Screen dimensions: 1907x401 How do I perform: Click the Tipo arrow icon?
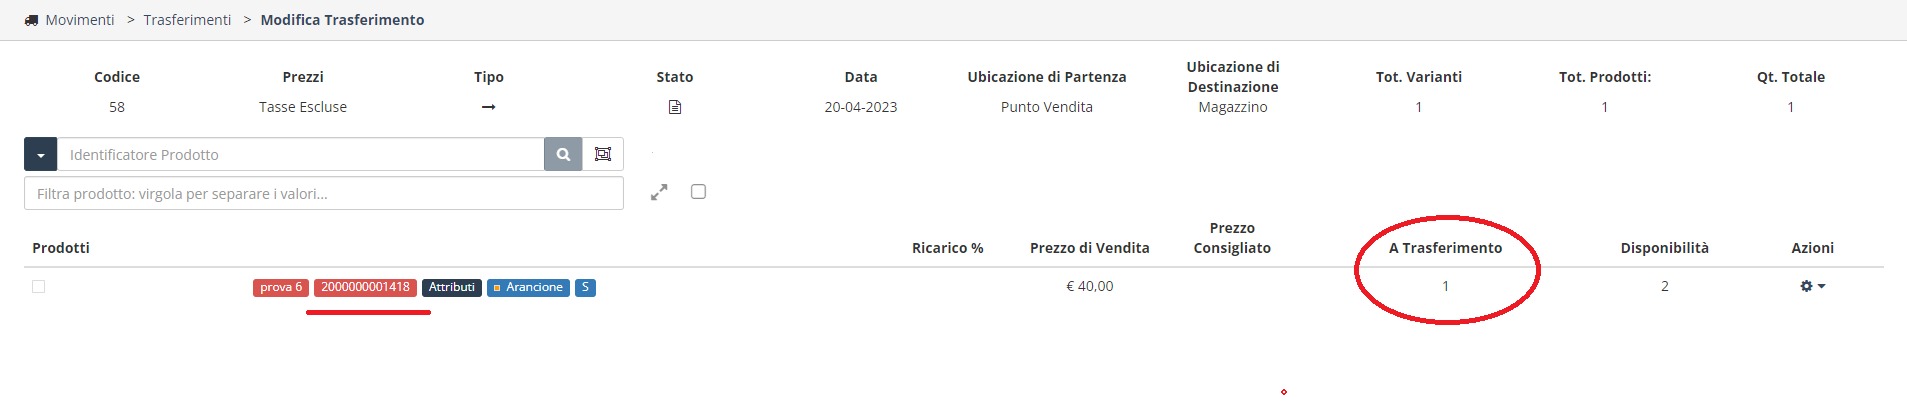click(488, 107)
